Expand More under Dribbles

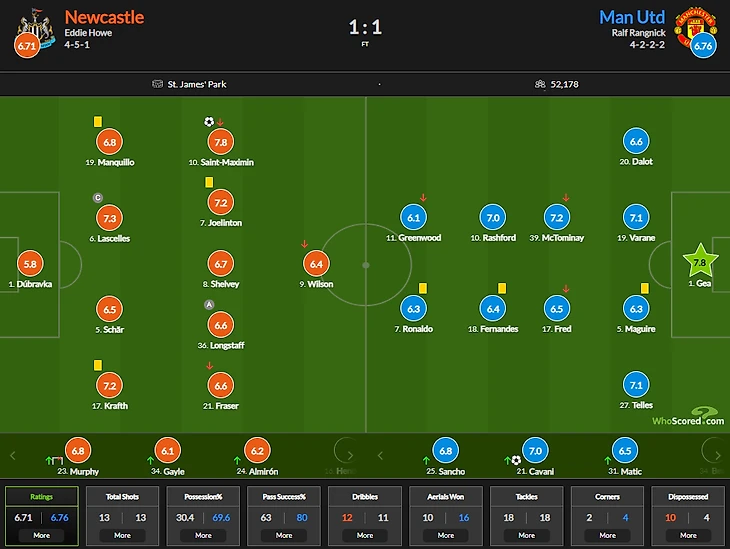coord(365,535)
